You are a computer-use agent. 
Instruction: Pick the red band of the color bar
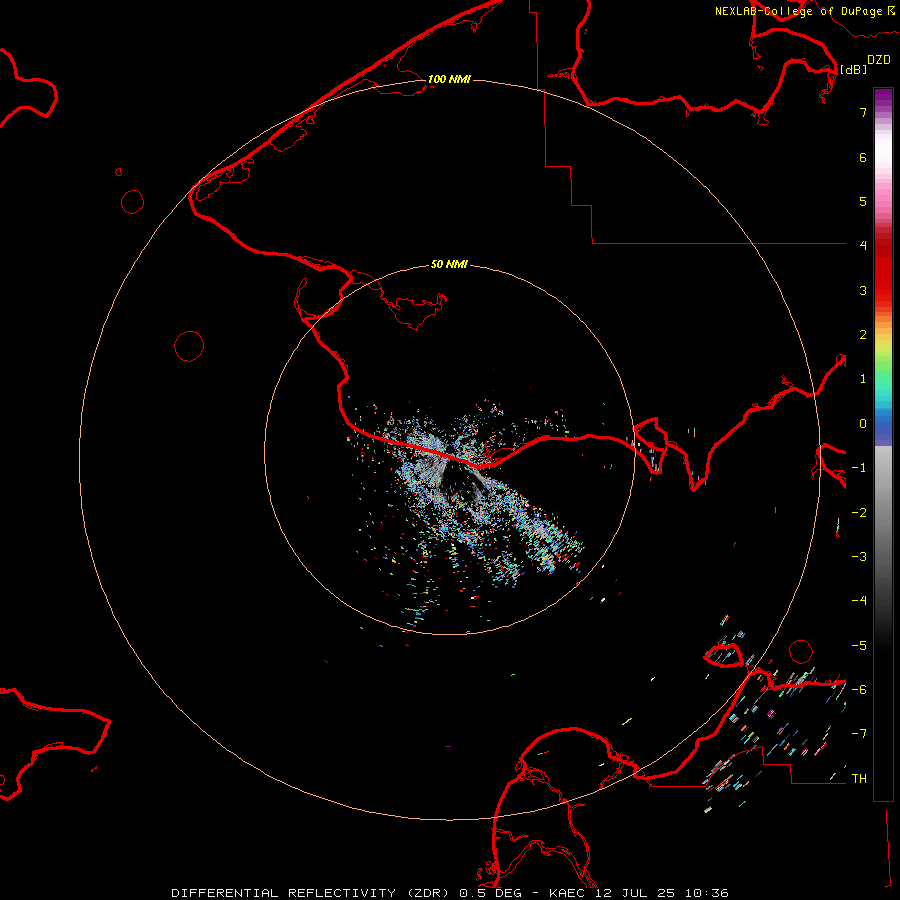[883, 270]
